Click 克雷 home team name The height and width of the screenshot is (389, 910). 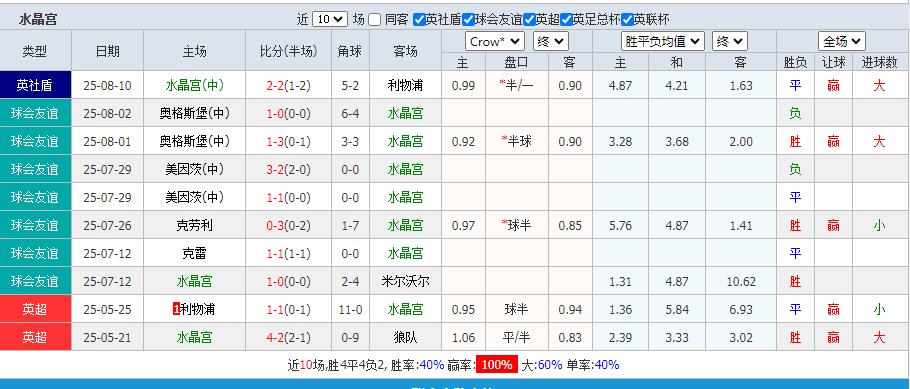pyautogui.click(x=194, y=253)
